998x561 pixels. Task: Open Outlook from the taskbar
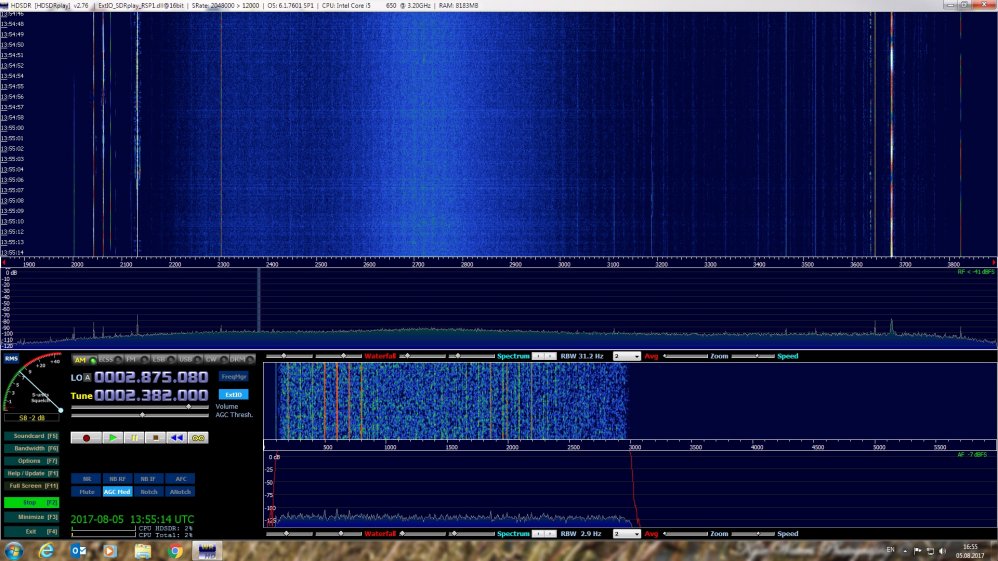78,551
